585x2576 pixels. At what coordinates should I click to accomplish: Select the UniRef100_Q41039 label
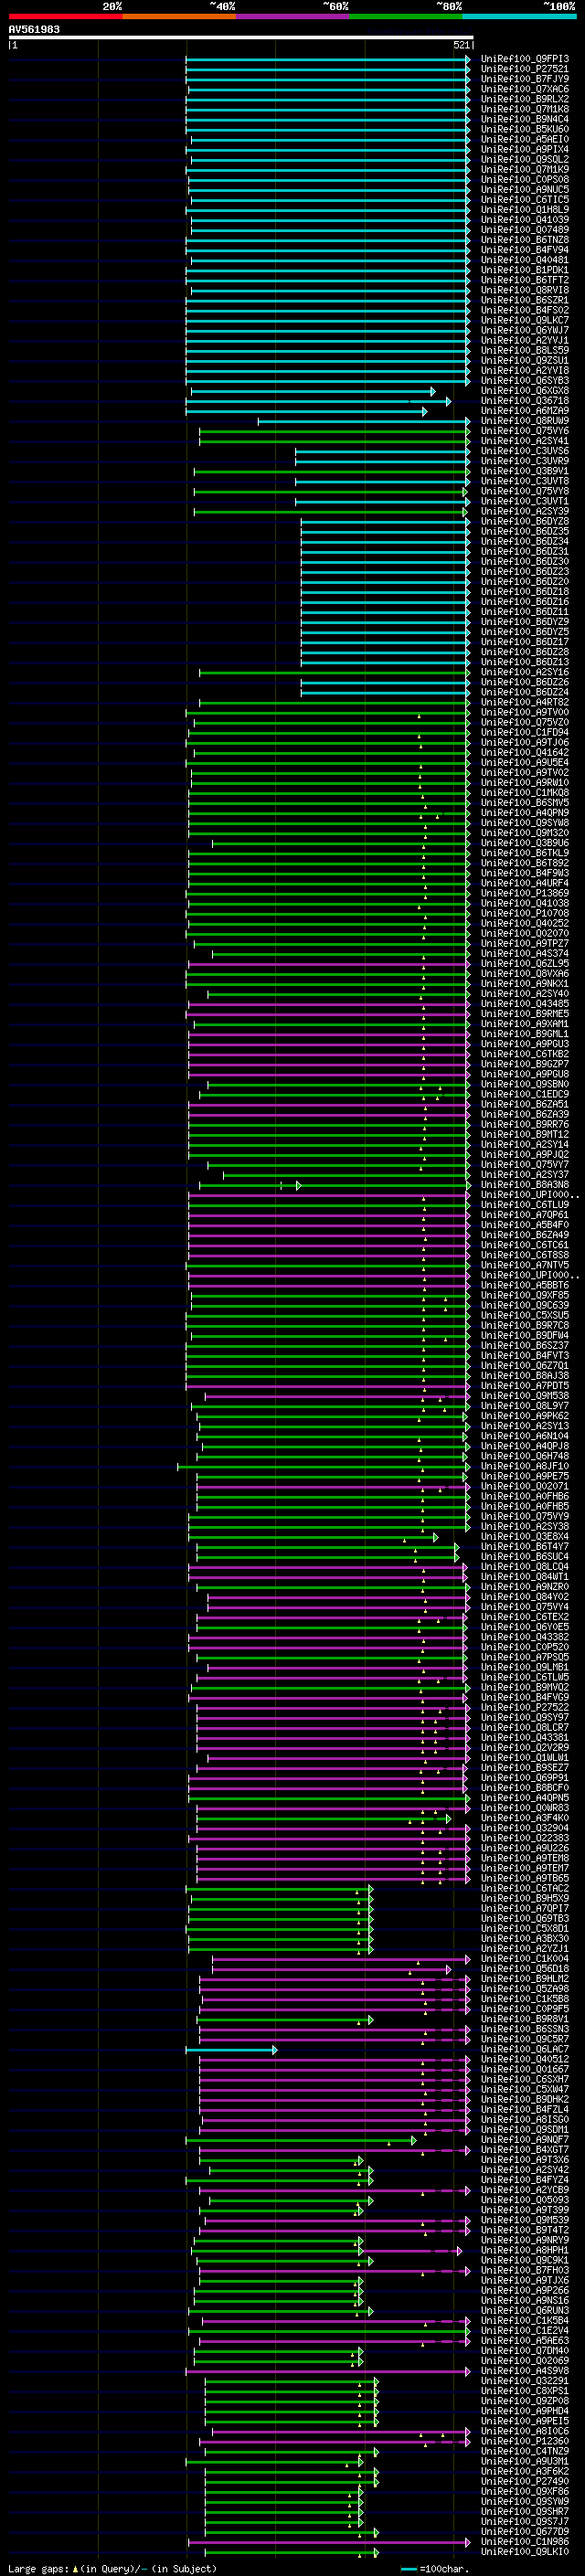click(525, 220)
